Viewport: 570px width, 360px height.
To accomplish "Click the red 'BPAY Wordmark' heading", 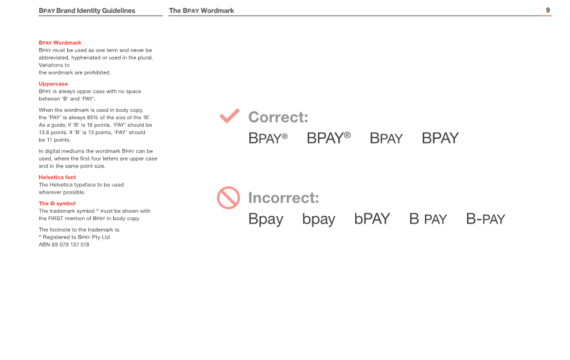I will (x=60, y=43).
